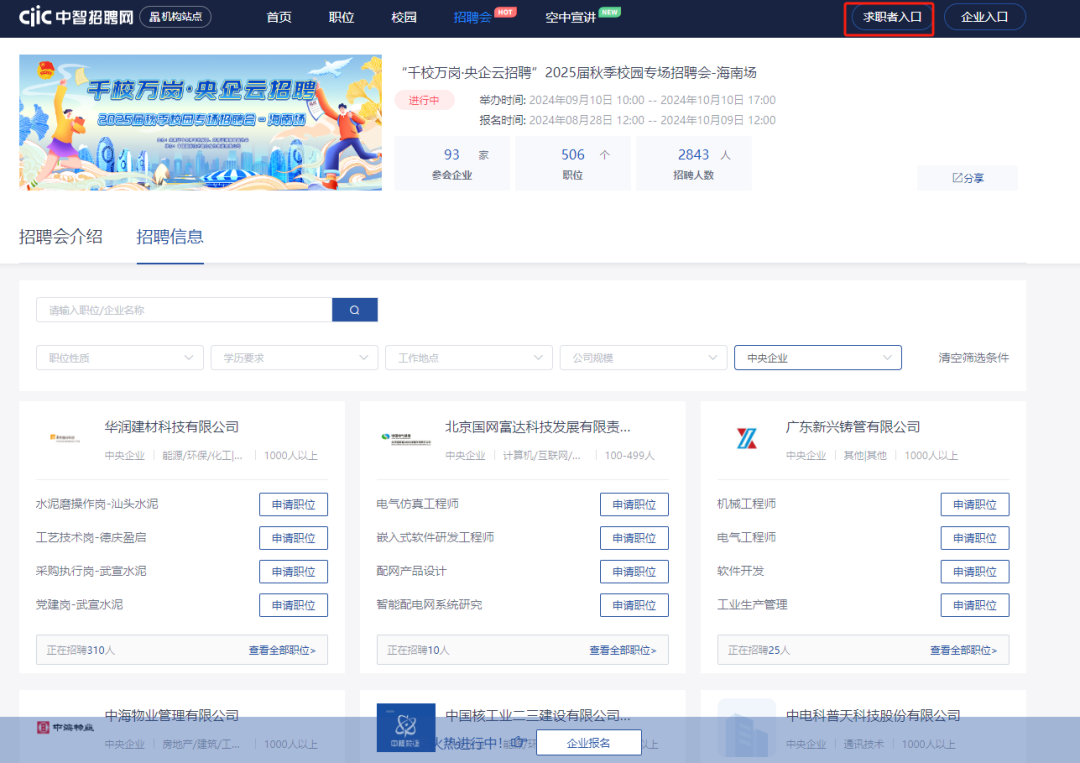
Task: Expand the 工作地点 filter dropdown
Action: (x=468, y=357)
